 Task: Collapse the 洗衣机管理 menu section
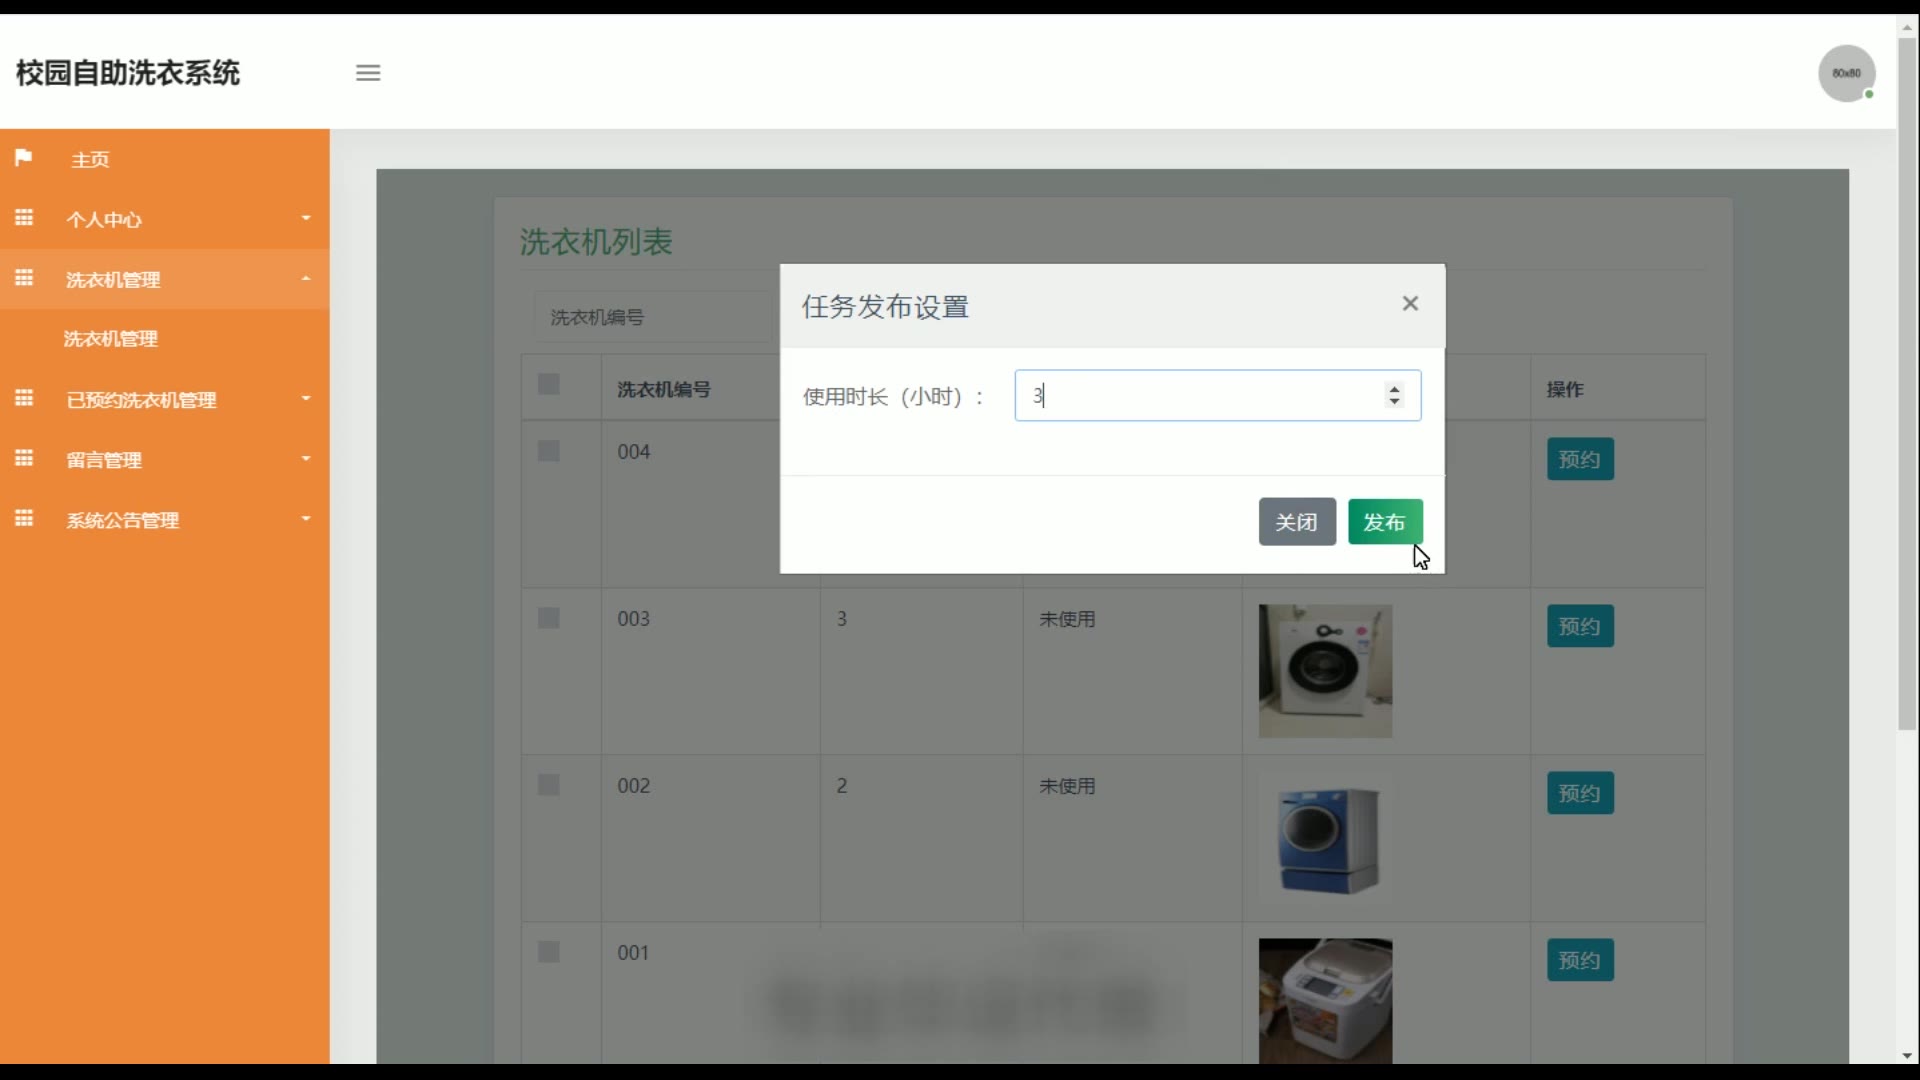[x=306, y=279]
